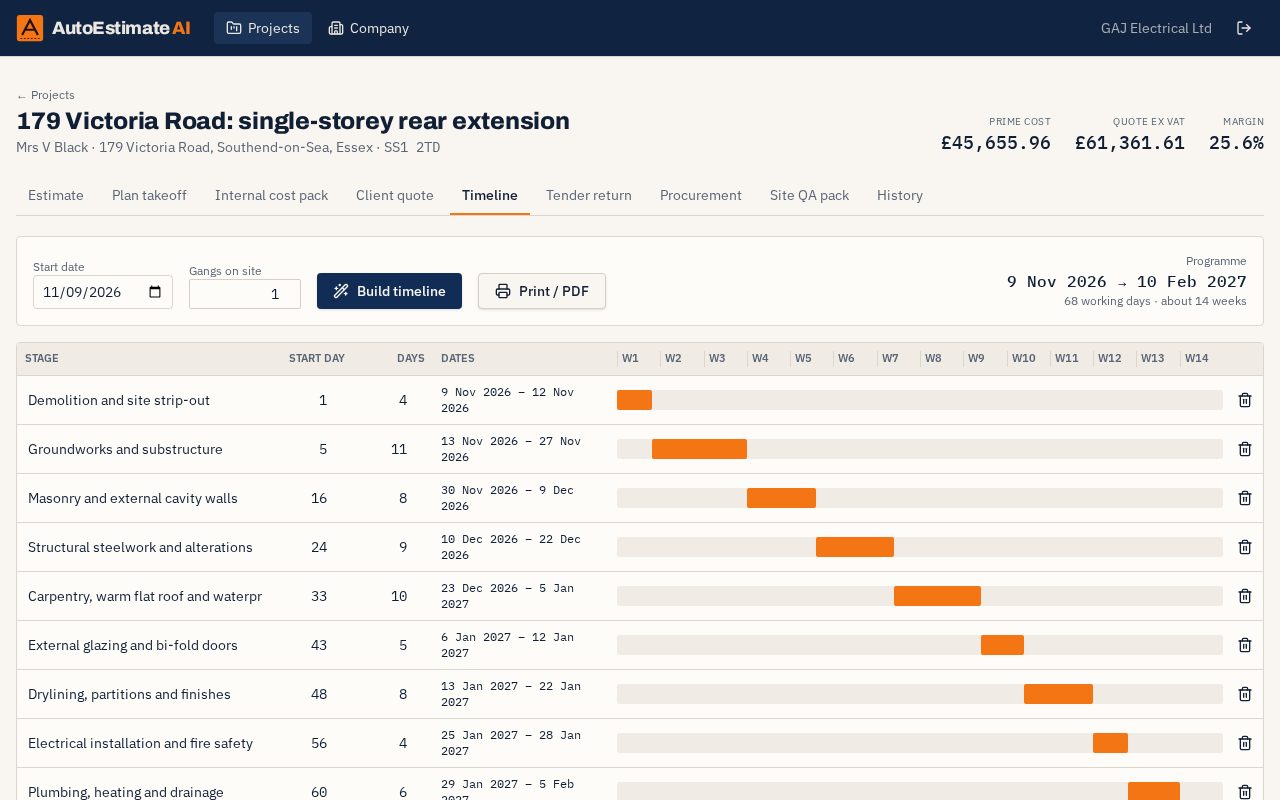This screenshot has height=800, width=1280.
Task: Follow the back to Projects link
Action: (x=45, y=95)
